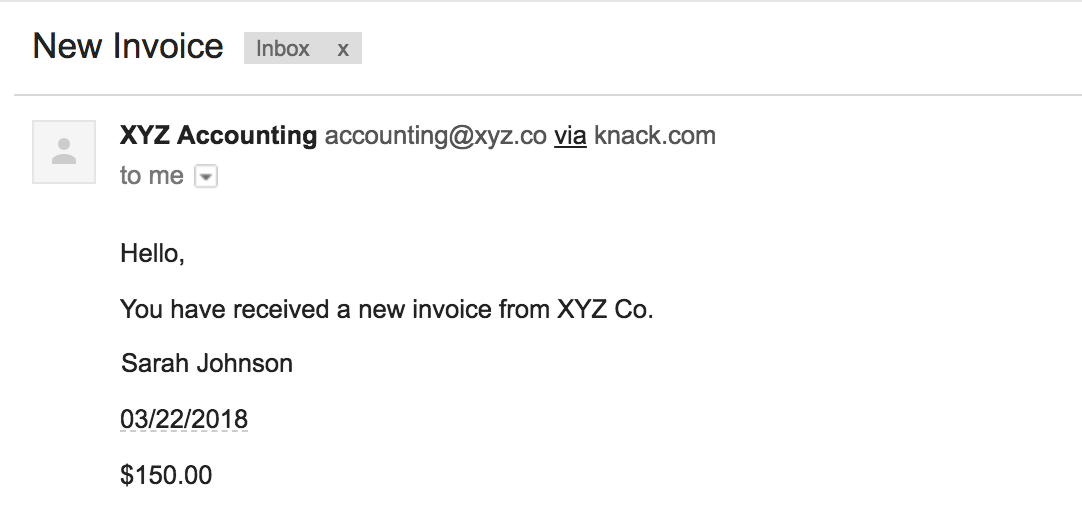Click the underlined date 03/22/2018
Screen dimensions: 1082x530
point(184,419)
